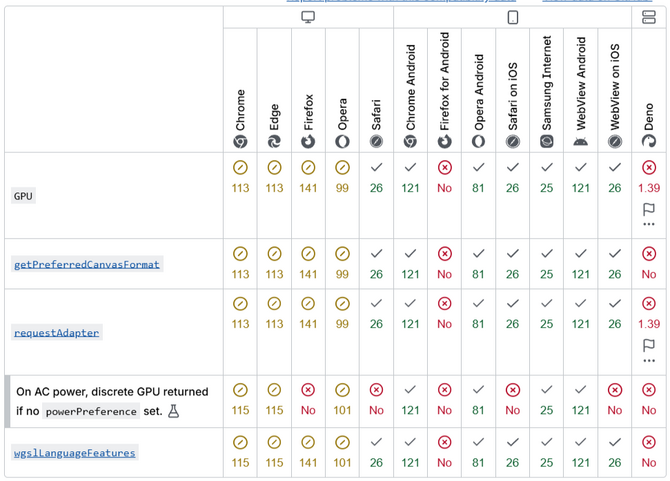This screenshot has height=481, width=670.
Task: Expand Firefox No cell in AC power row
Action: [x=308, y=400]
